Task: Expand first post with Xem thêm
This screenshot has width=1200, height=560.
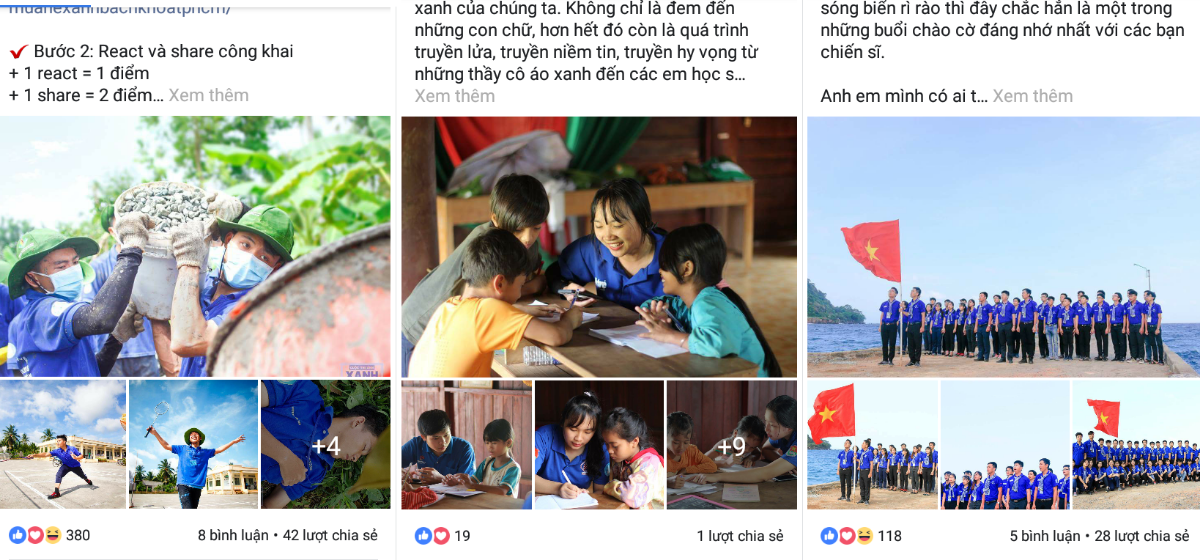Action: (208, 96)
